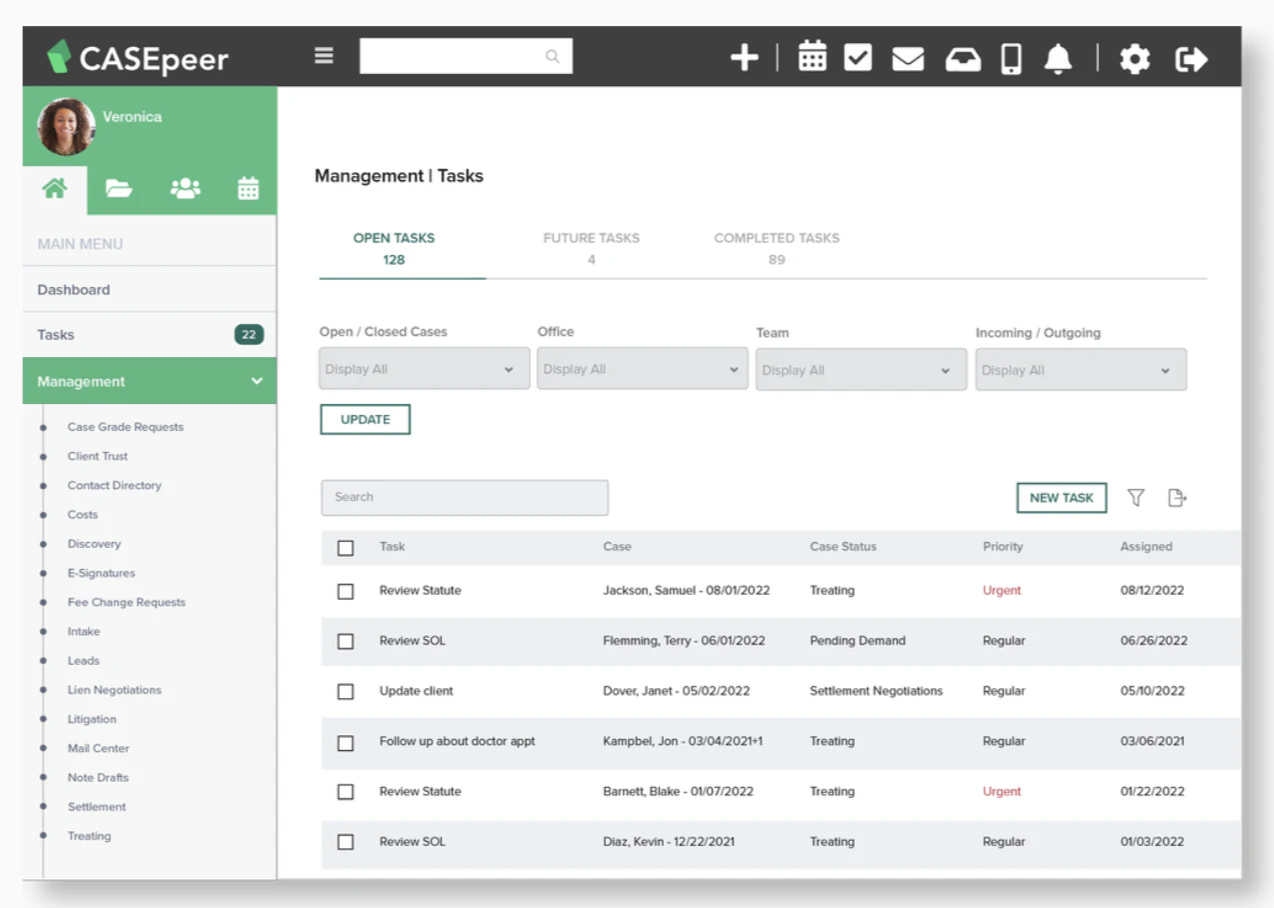Open the envelope mail icon

(908, 59)
